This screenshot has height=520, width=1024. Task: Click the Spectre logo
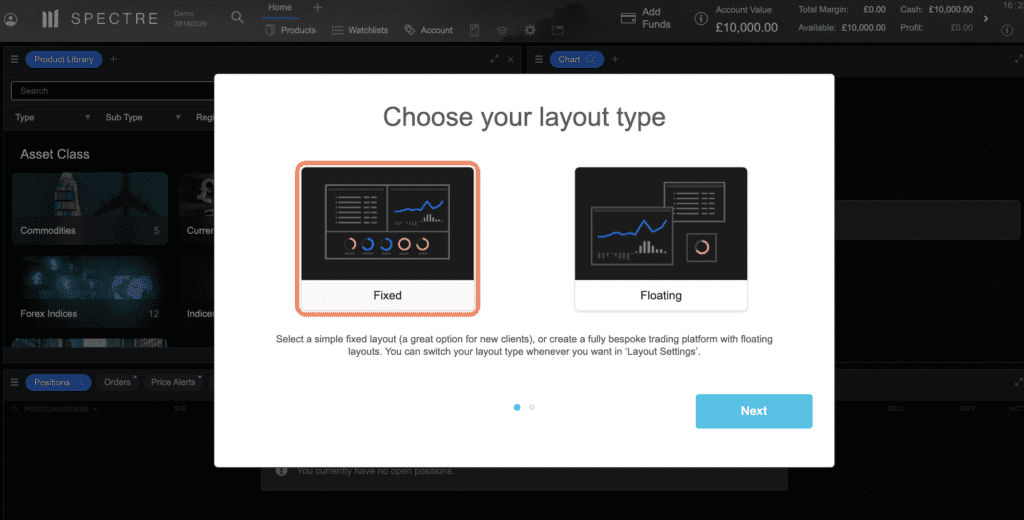pyautogui.click(x=100, y=19)
